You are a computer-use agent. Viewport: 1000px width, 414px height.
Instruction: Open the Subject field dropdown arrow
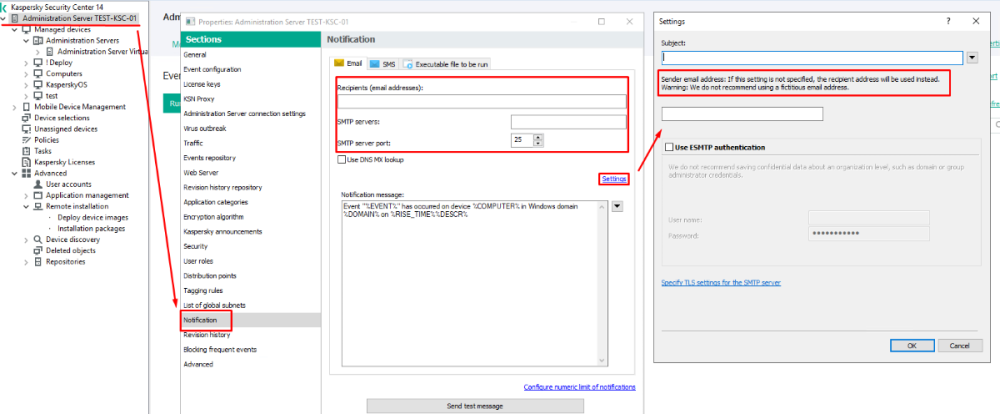972,57
